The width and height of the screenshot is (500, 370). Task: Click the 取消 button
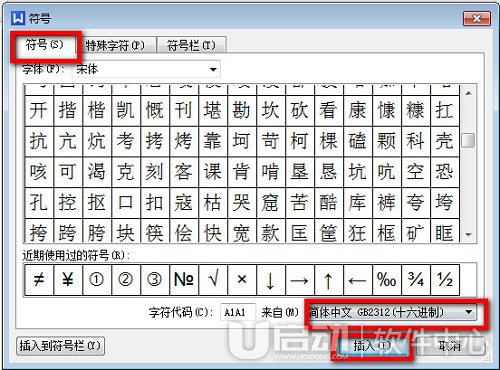coord(450,346)
